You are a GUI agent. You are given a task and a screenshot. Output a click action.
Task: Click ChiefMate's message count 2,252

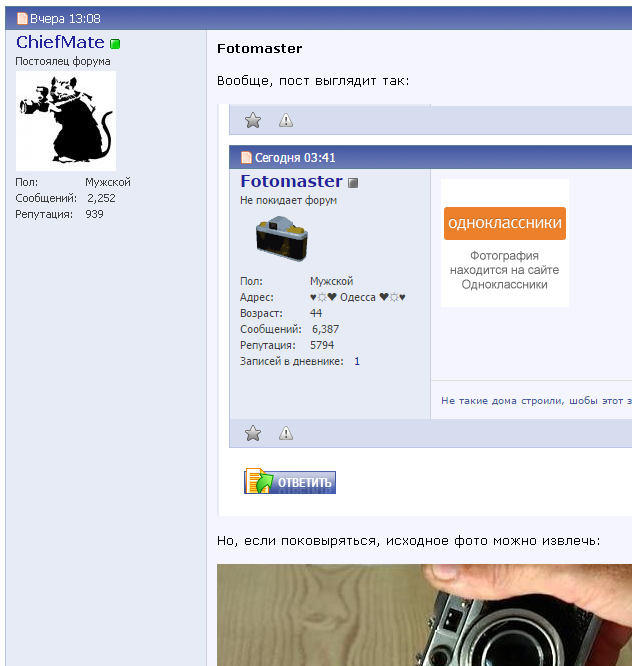(101, 198)
